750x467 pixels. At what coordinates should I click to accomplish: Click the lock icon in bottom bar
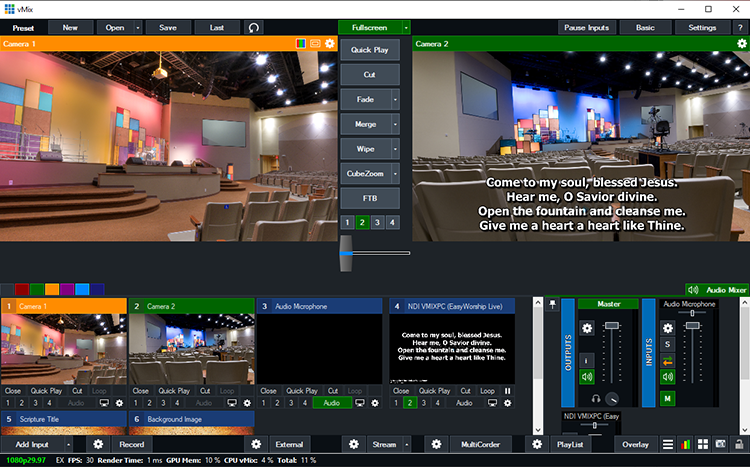738,443
